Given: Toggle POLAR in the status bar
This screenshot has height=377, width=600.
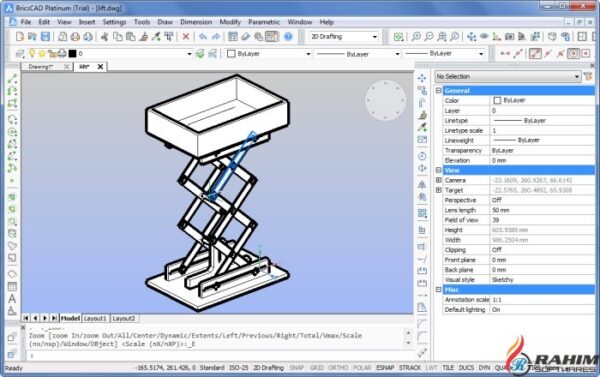Looking at the screenshot, I should 362,368.
